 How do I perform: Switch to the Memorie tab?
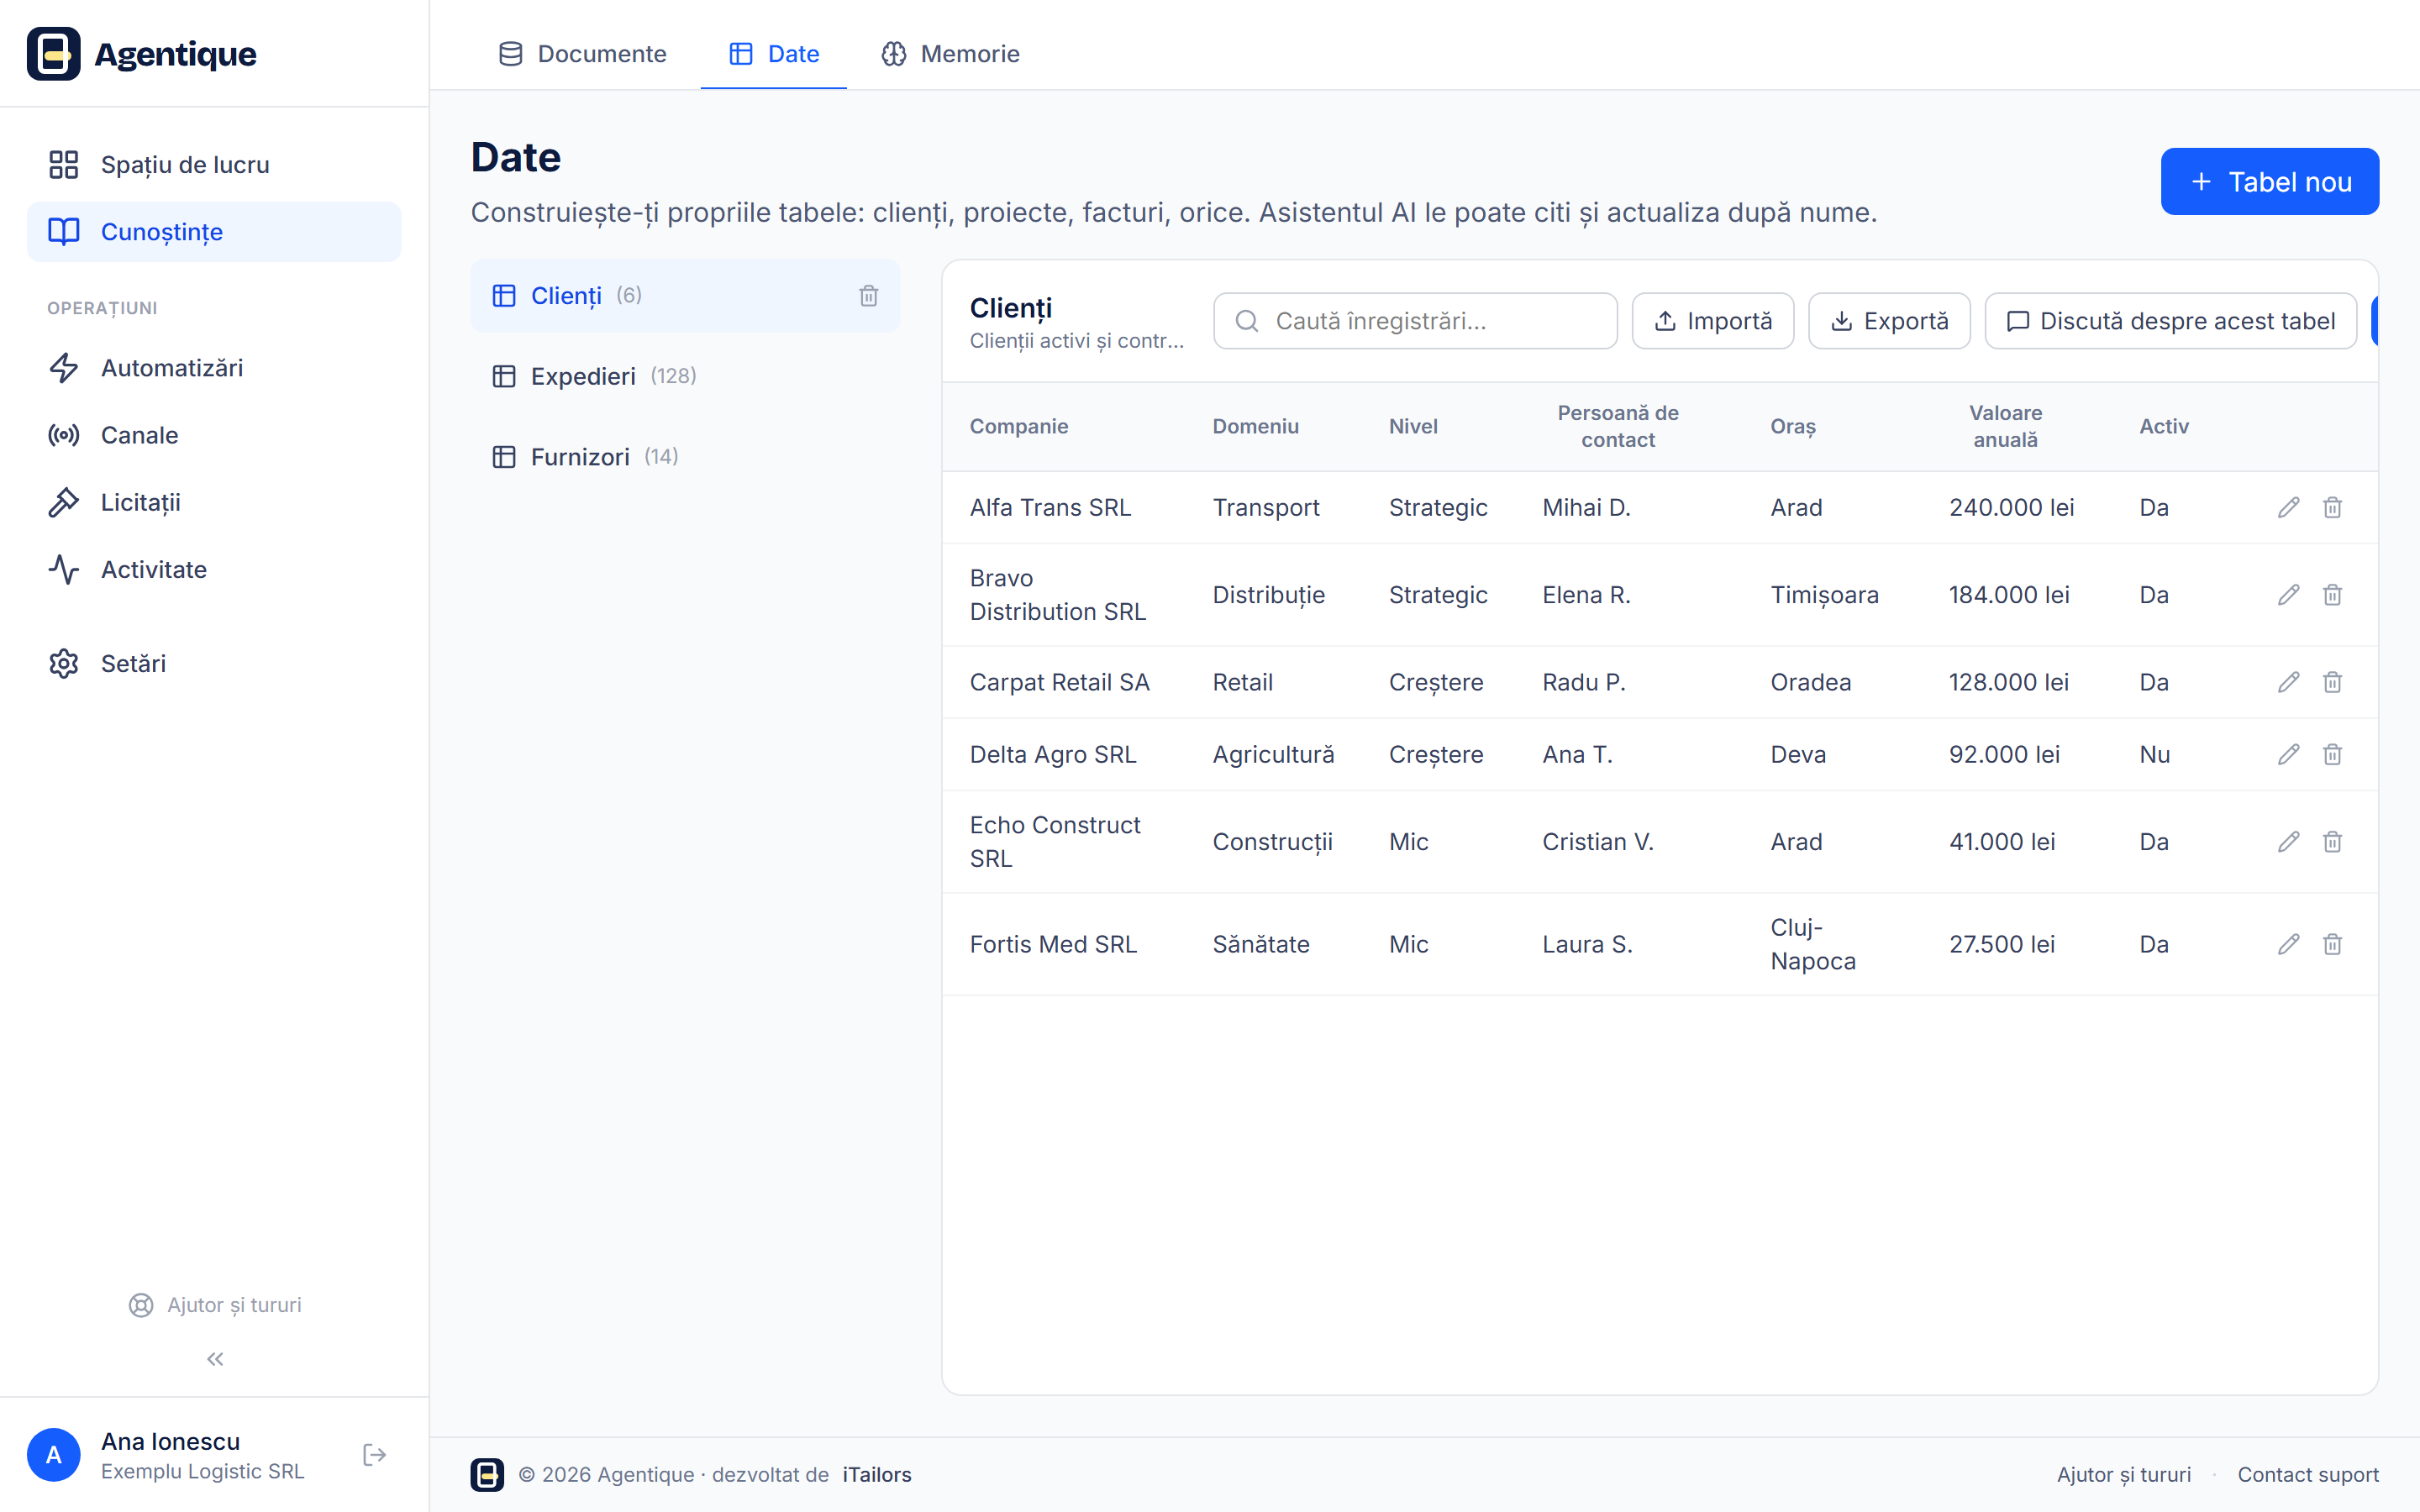(950, 54)
